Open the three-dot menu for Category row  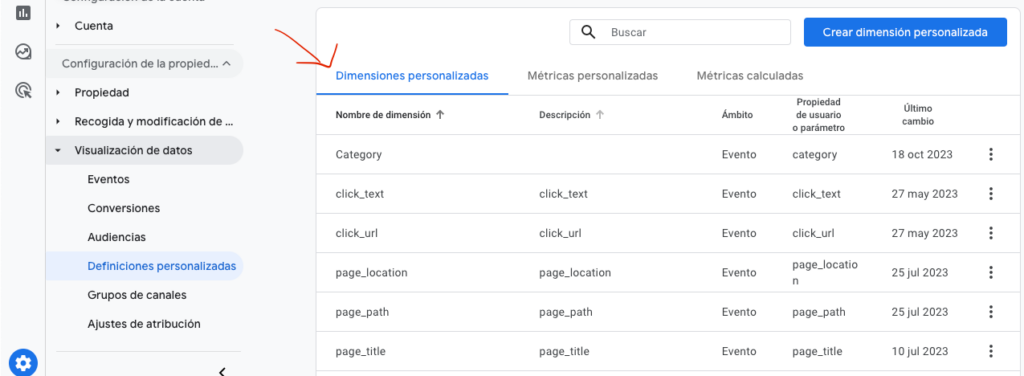coord(991,155)
